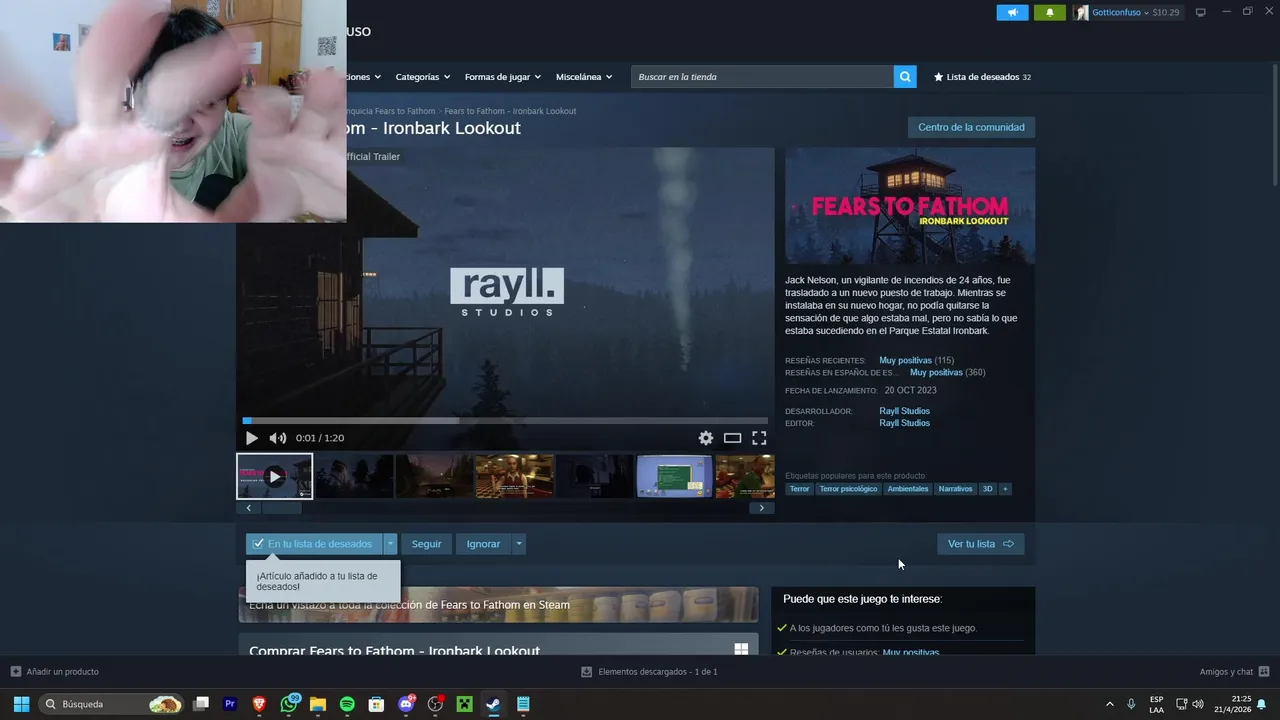Open WhatsApp from the taskbar
The height and width of the screenshot is (720, 1280).
tap(289, 704)
